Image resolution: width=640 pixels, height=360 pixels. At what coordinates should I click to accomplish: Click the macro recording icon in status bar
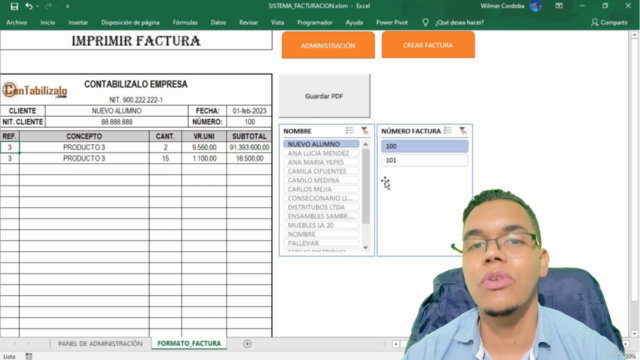[29, 356]
